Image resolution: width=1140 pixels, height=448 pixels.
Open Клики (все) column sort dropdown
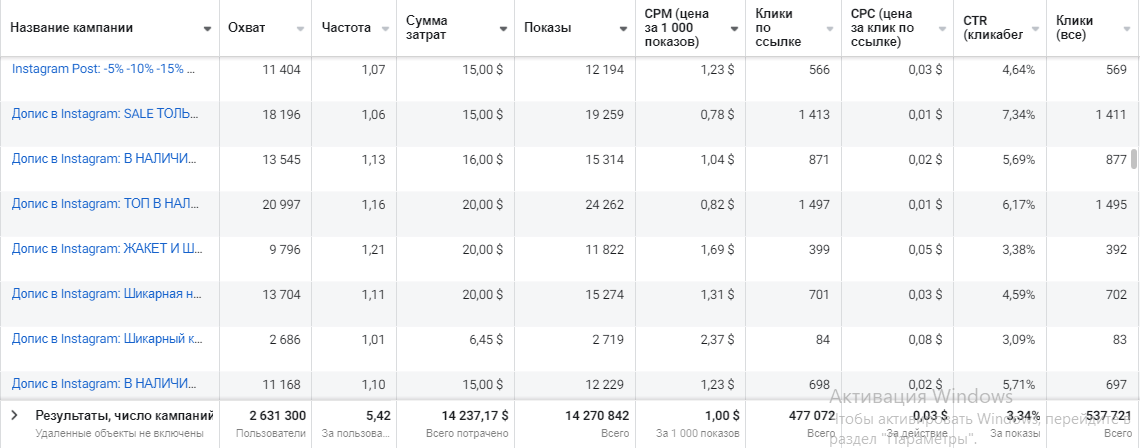[x=1129, y=29]
